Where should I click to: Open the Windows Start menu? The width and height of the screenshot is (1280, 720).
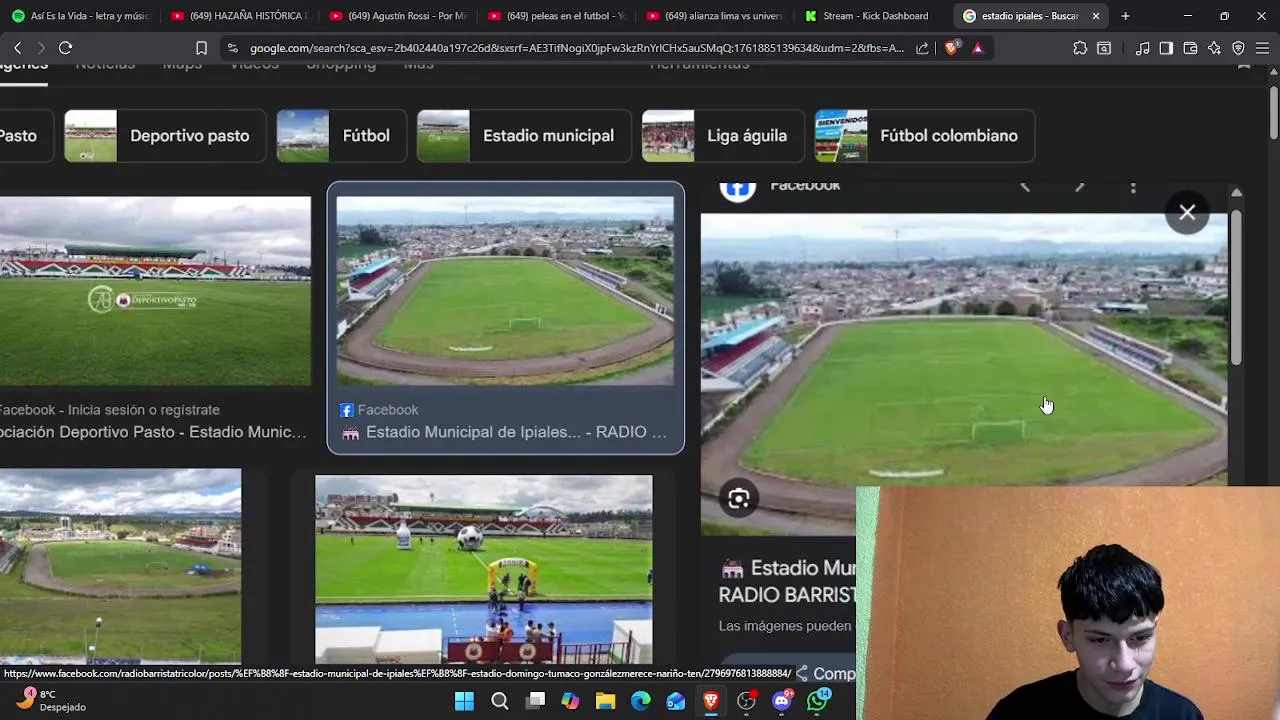click(x=464, y=701)
